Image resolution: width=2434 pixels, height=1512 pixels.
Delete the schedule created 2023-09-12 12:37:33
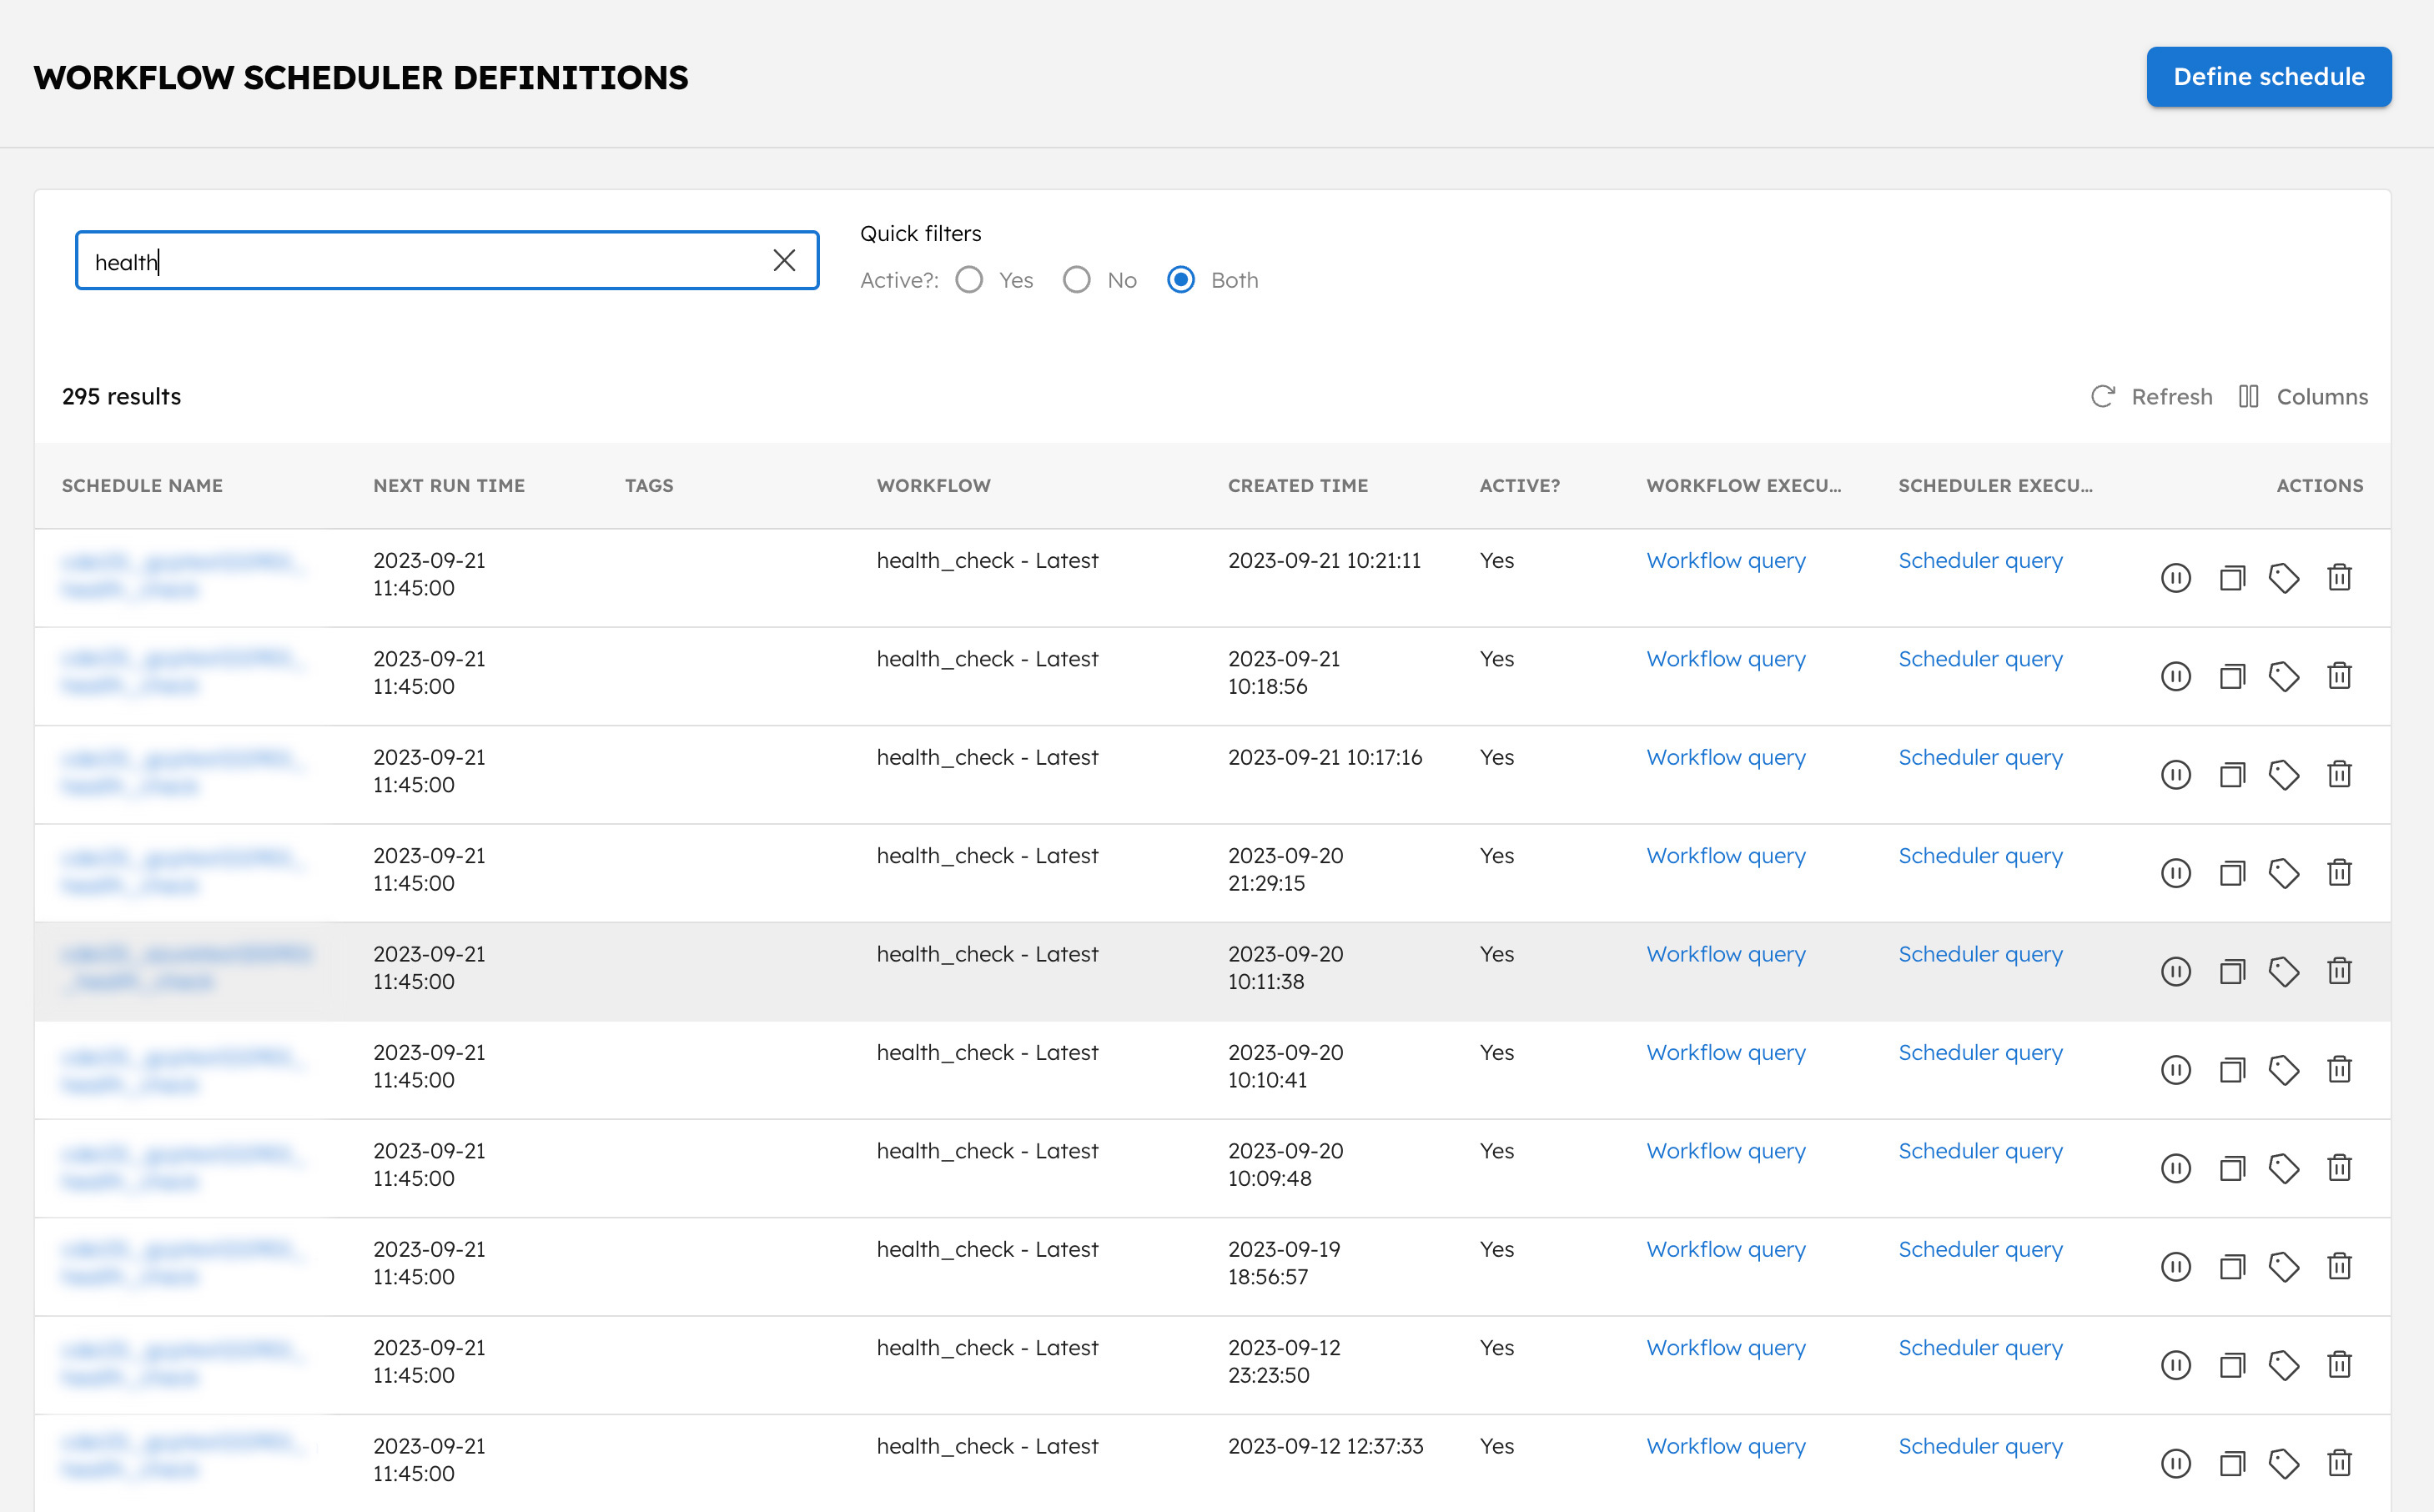(2340, 1463)
